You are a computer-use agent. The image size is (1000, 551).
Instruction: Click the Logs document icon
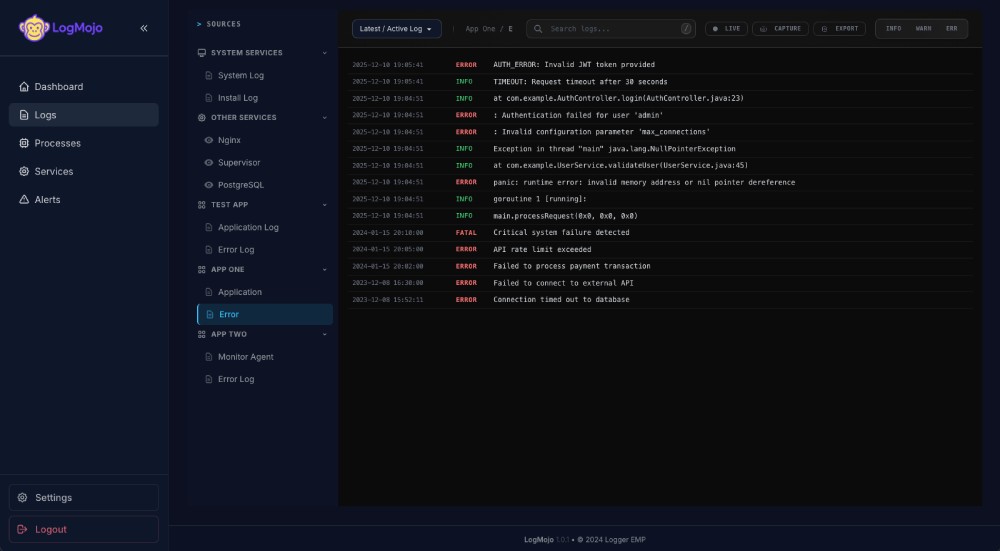coord(24,115)
